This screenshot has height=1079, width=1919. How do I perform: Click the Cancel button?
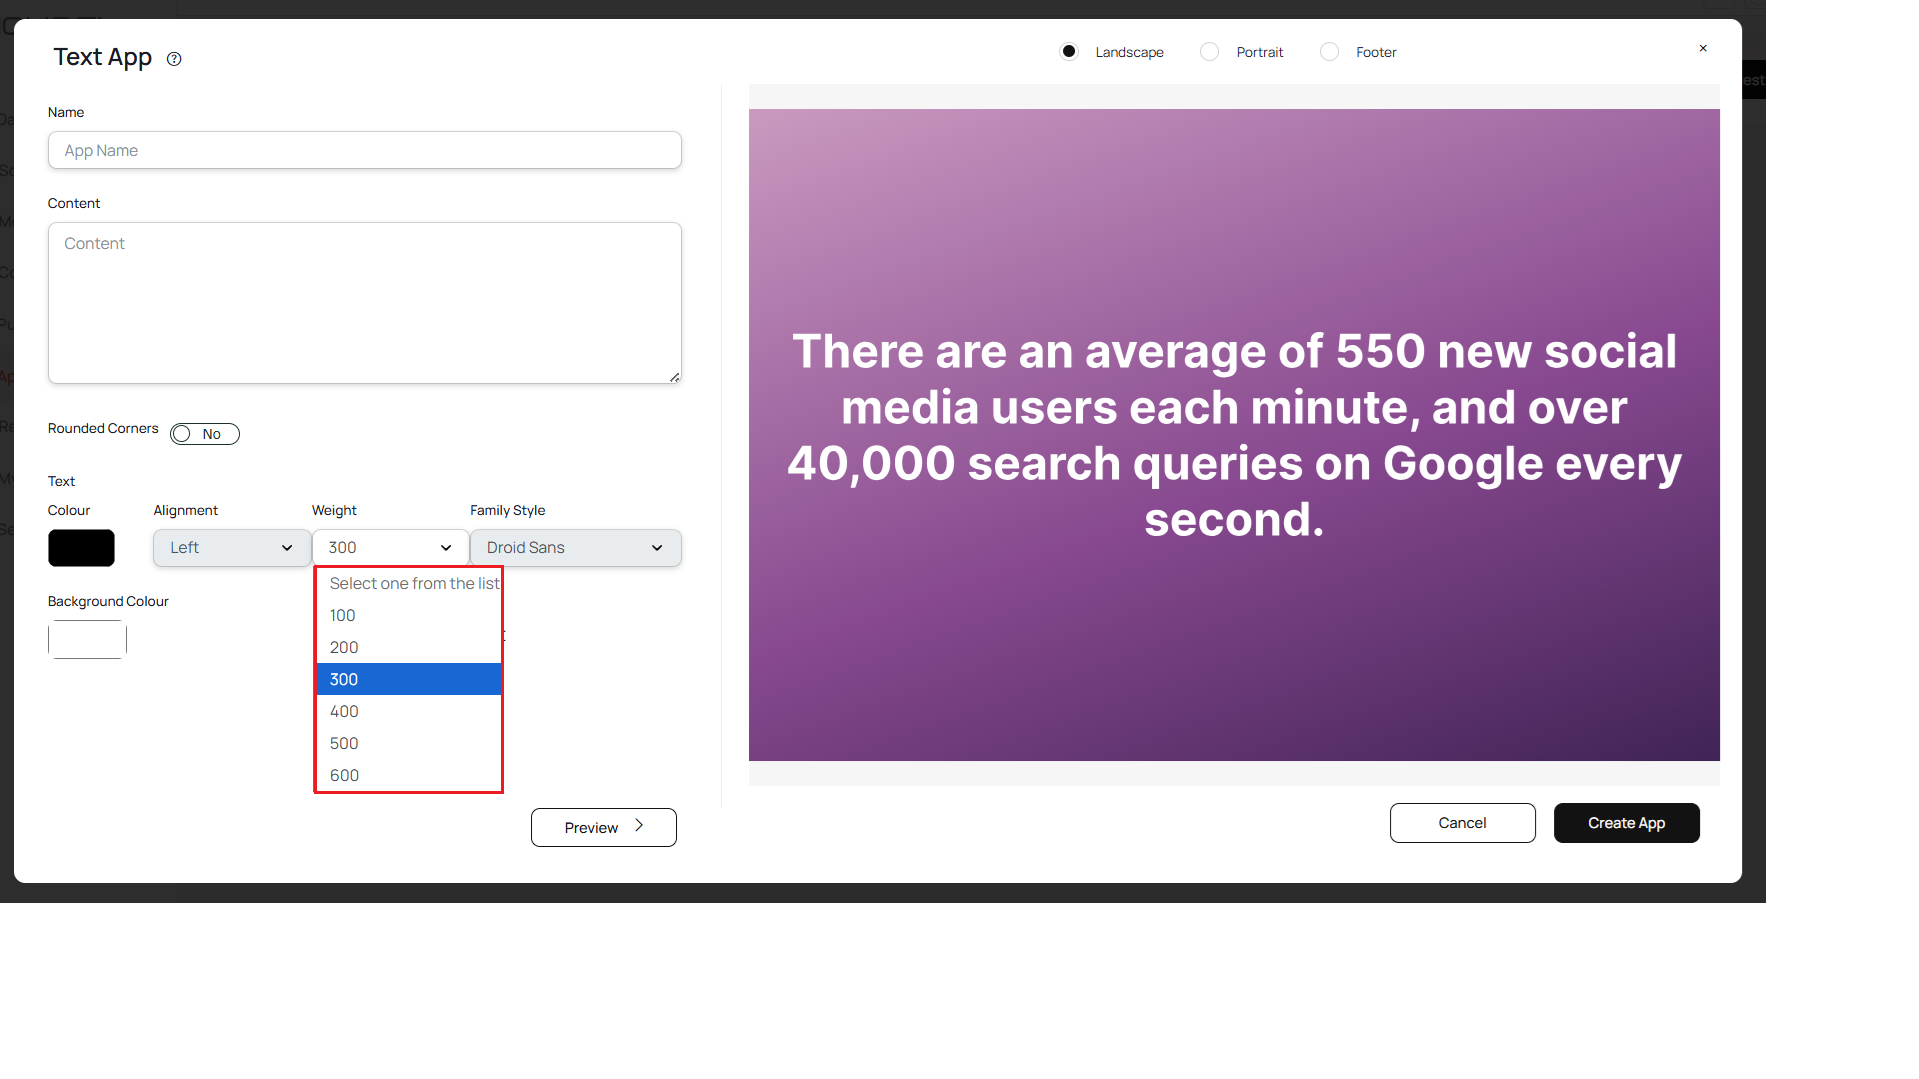pos(1461,822)
